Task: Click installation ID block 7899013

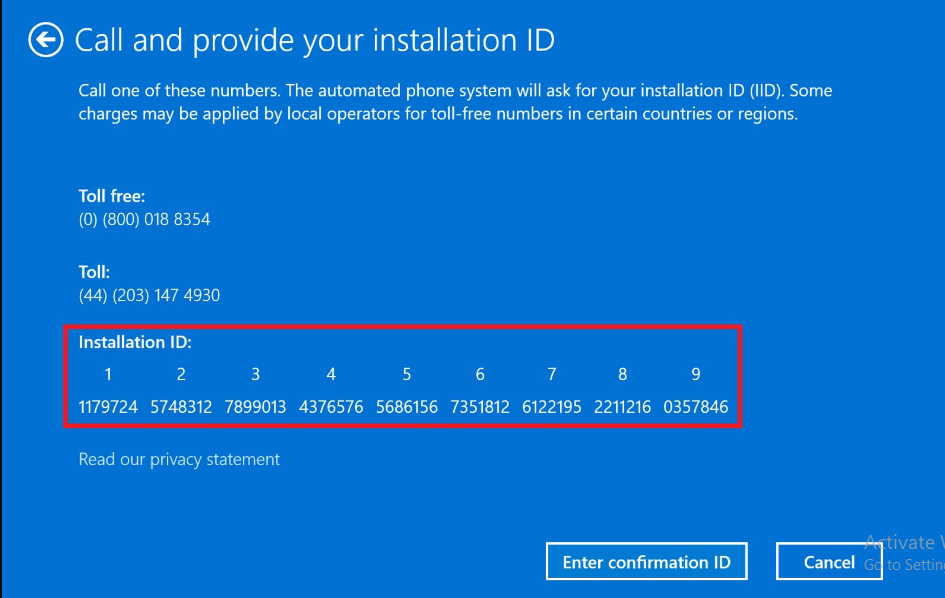Action: click(x=255, y=407)
